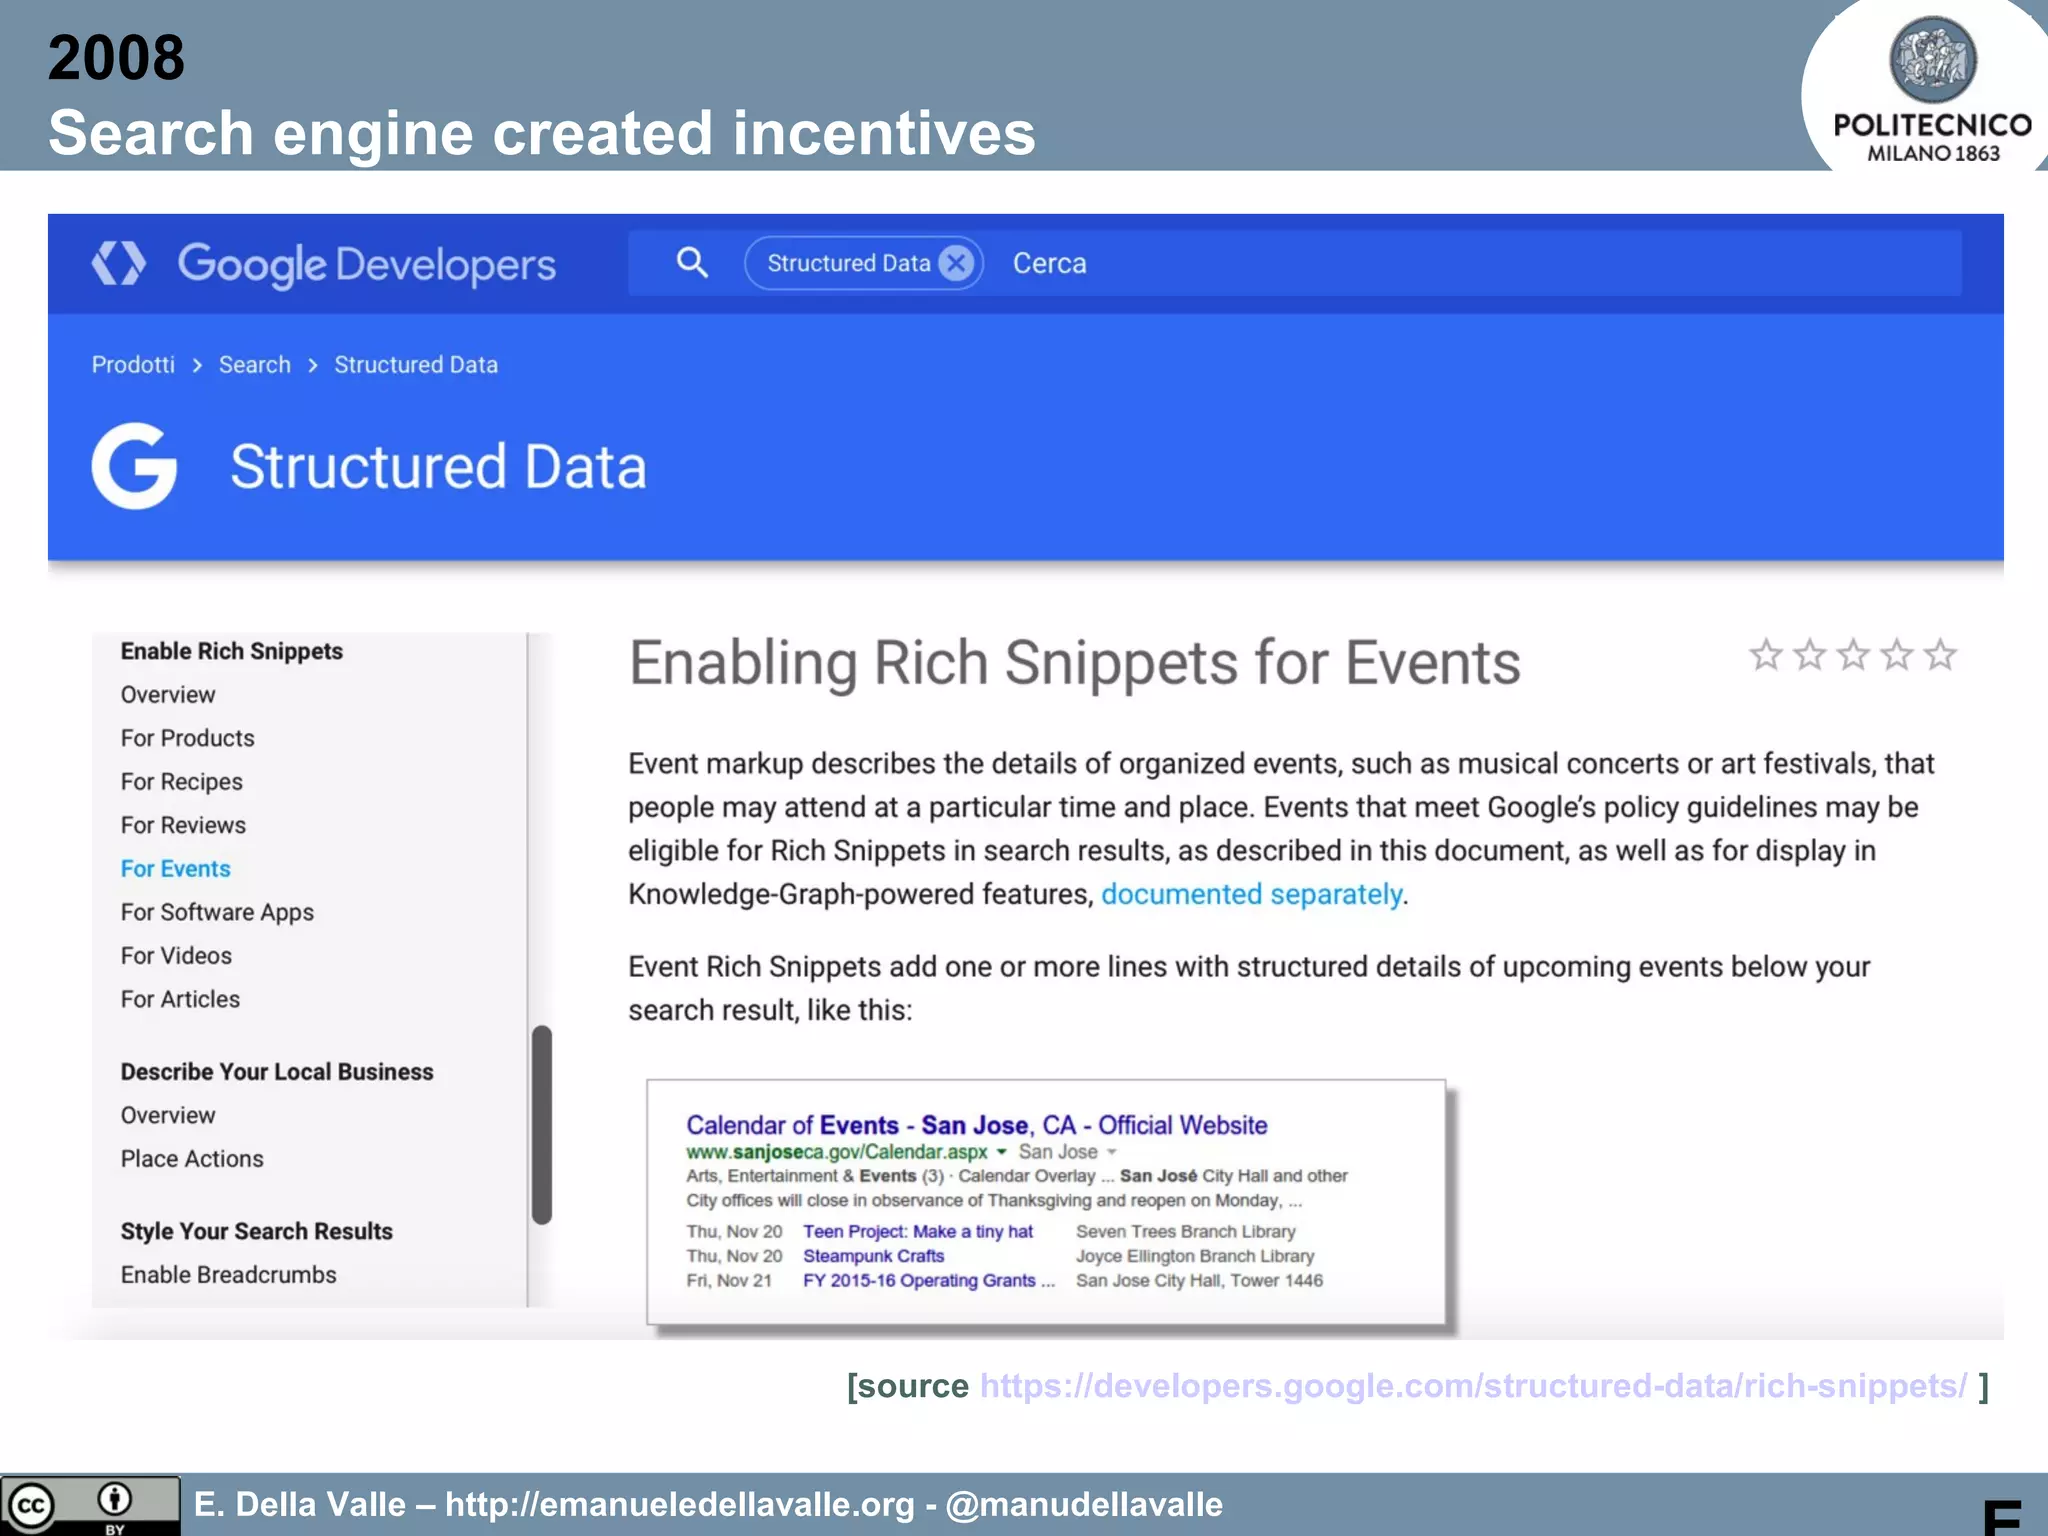Click the developers.google.com source URL
The width and height of the screenshot is (2048, 1536).
click(1473, 1386)
